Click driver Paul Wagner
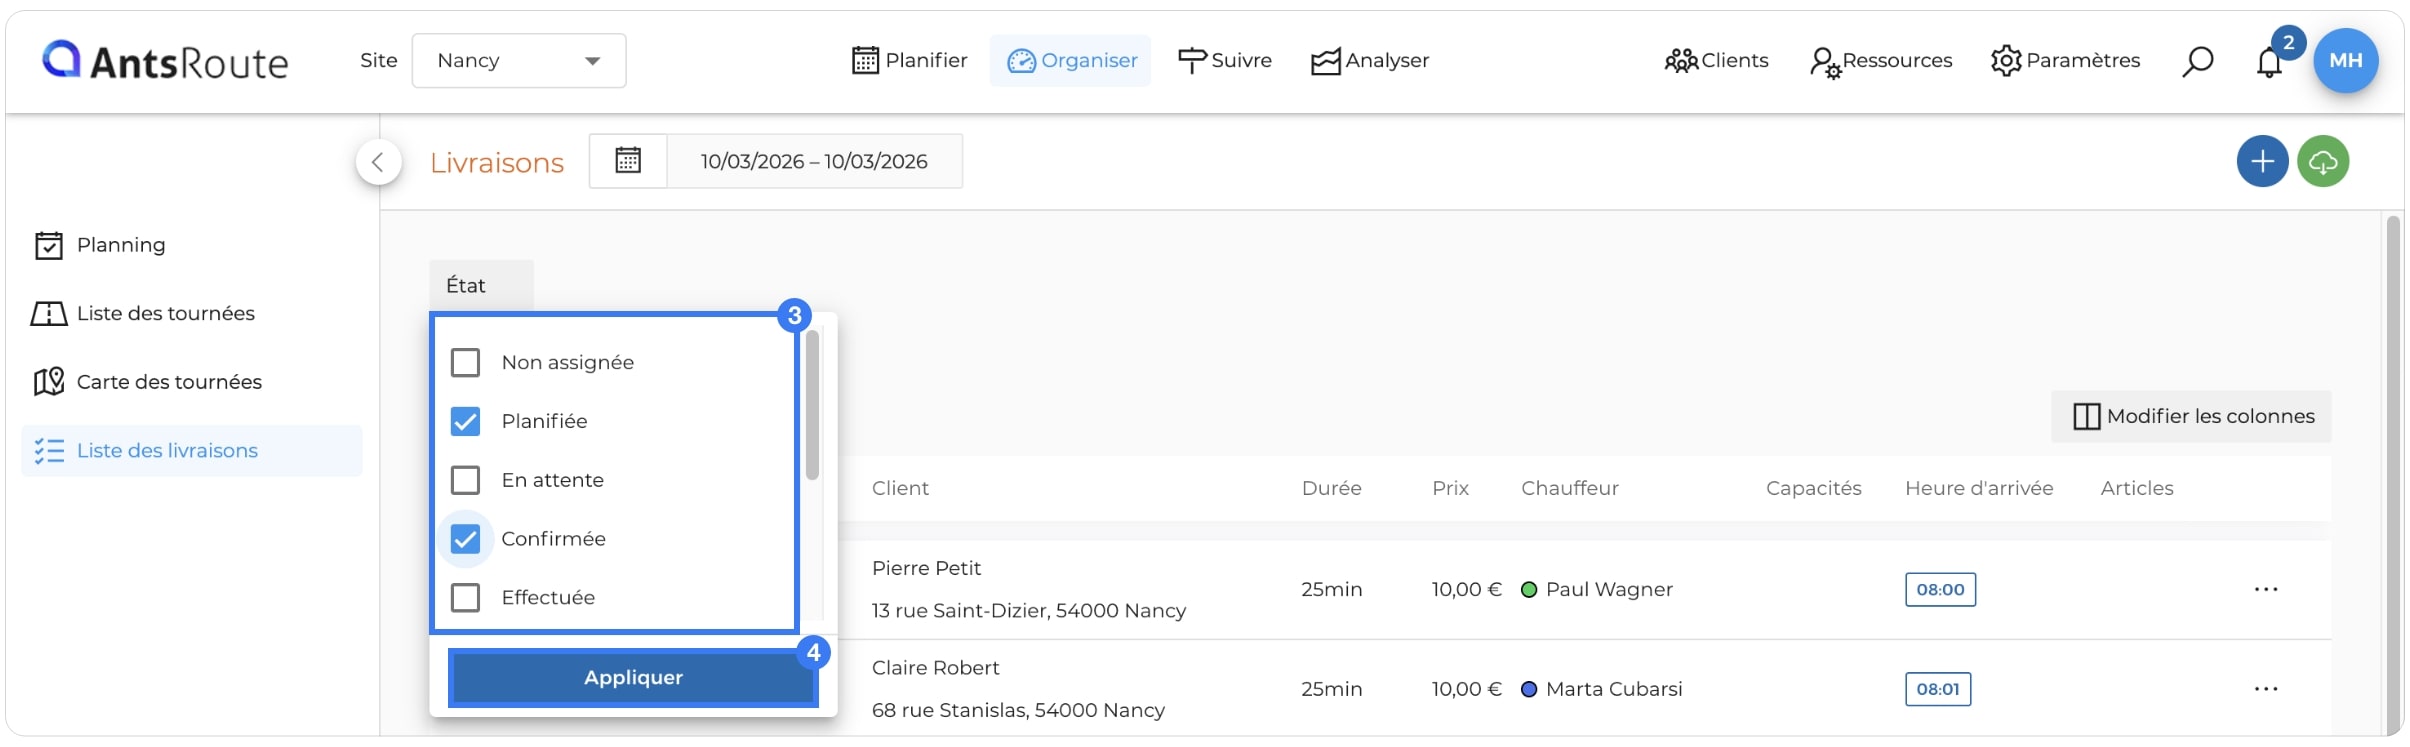This screenshot has width=2410, height=747. coord(1609,590)
